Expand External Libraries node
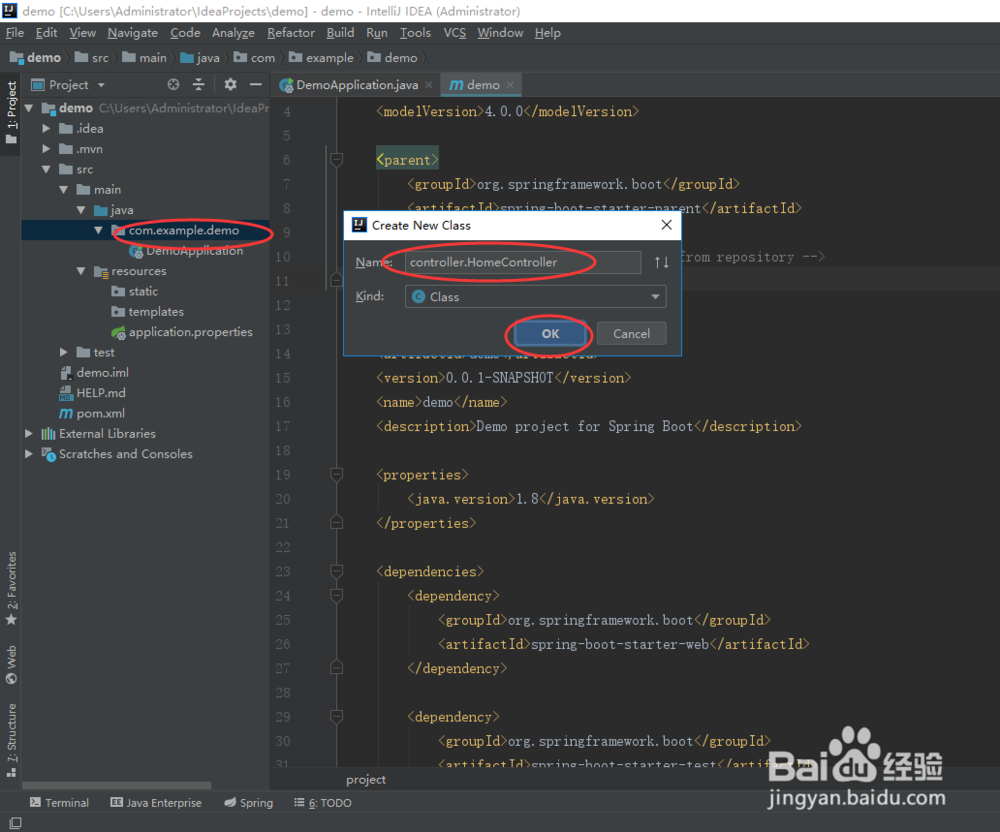This screenshot has width=1000, height=832. (29, 434)
